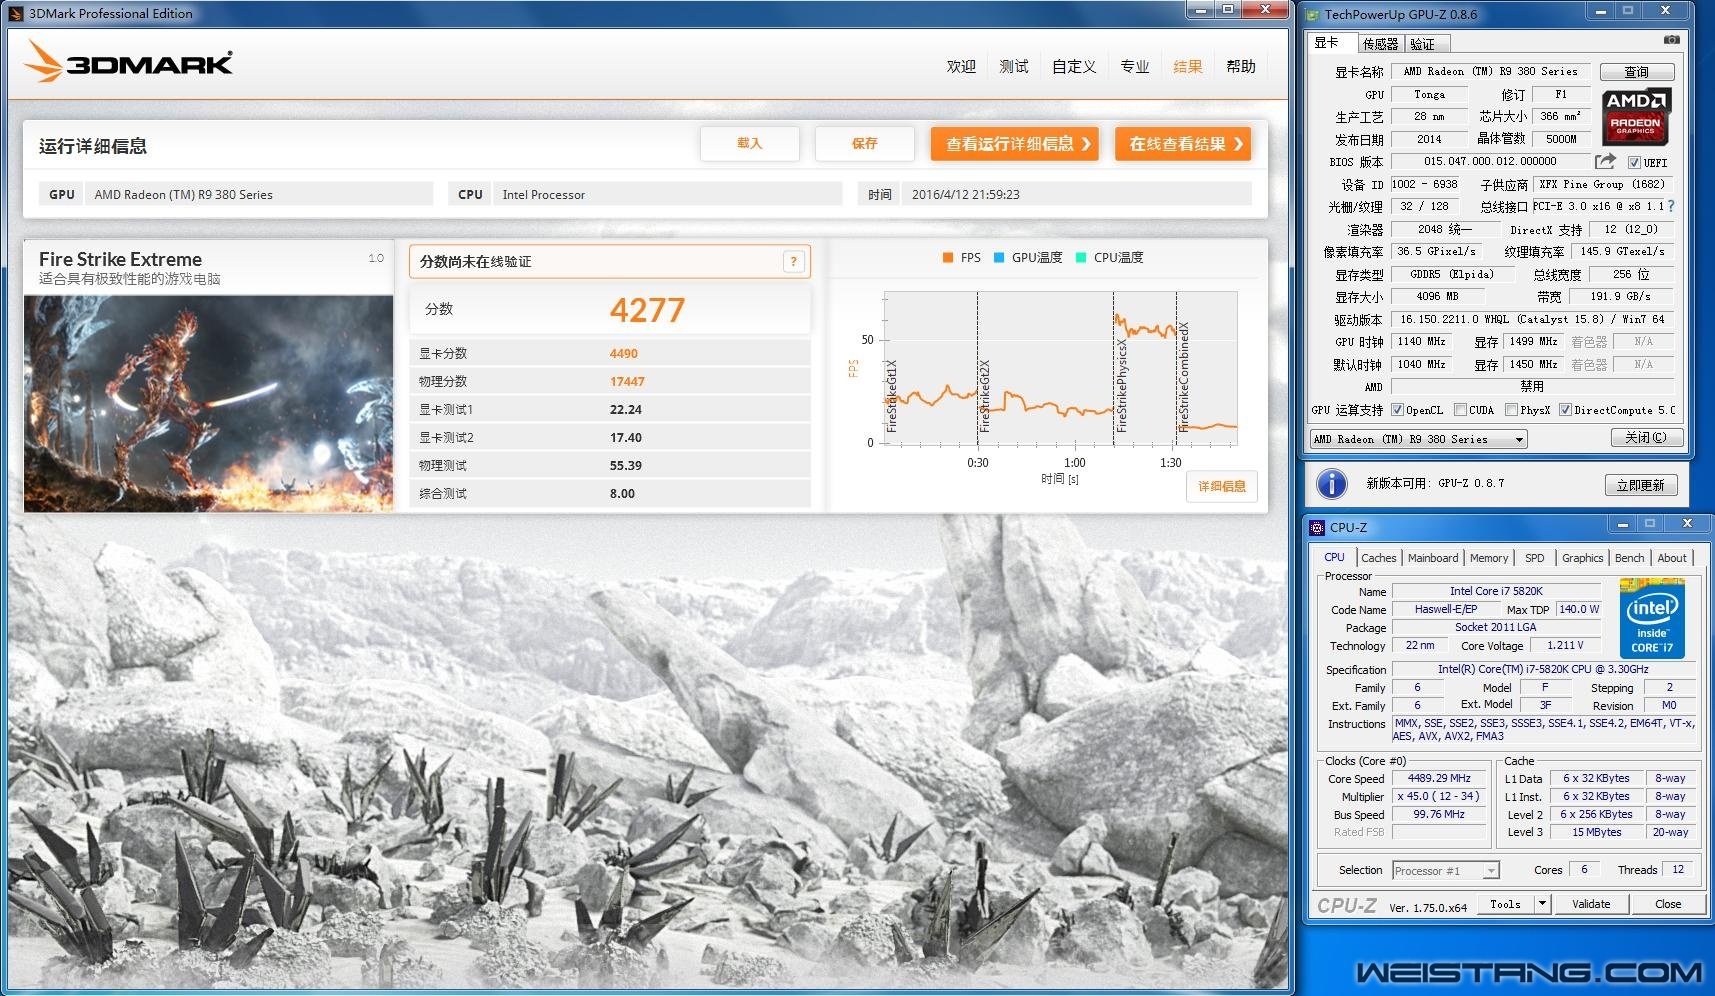Open the 测试 (Tests) menu in 3DMark

pyautogui.click(x=1014, y=66)
